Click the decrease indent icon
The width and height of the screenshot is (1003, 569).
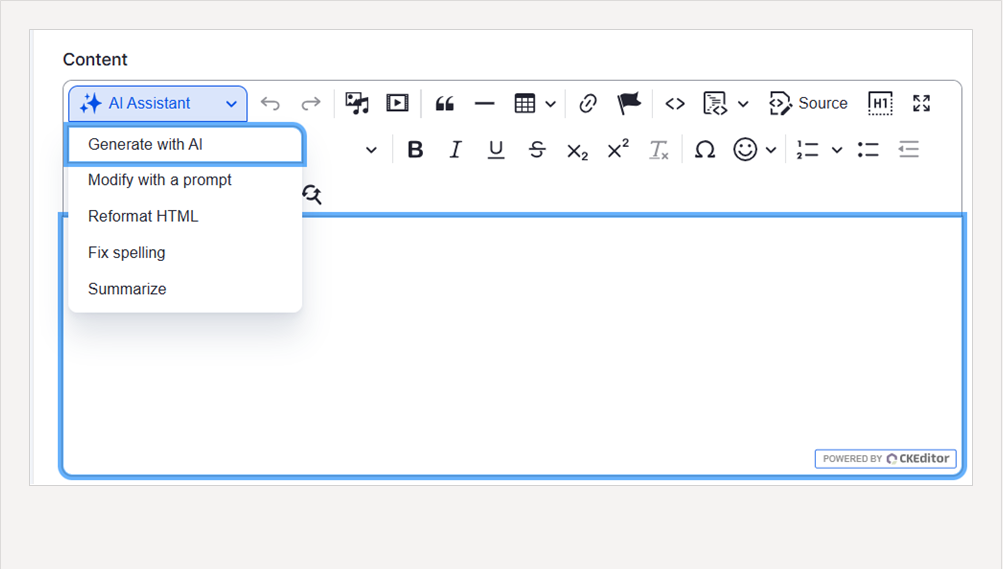coord(908,150)
